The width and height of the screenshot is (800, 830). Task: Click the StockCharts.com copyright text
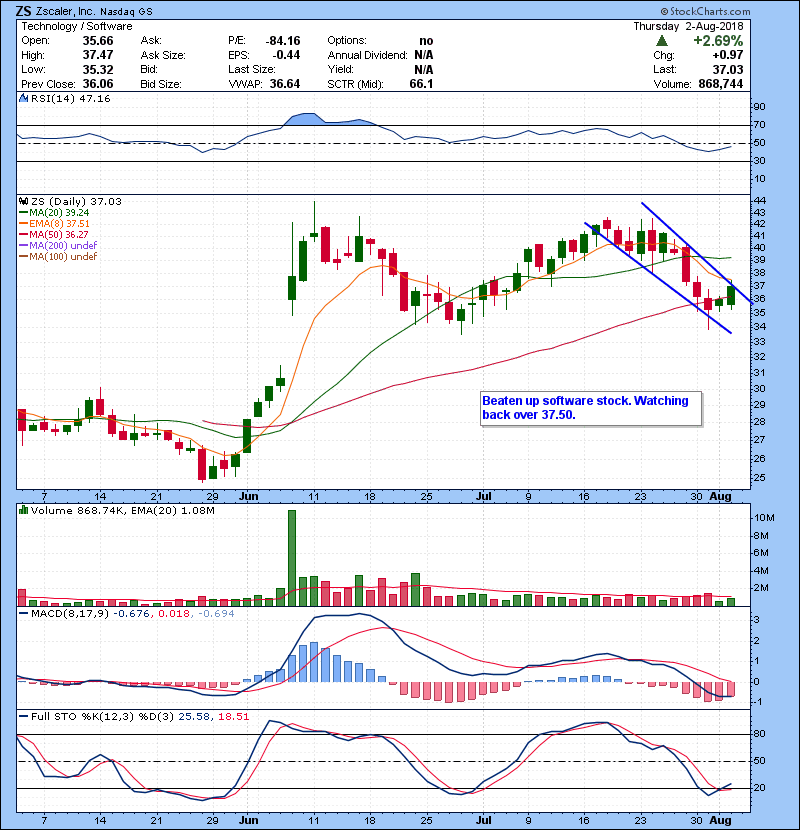point(705,11)
